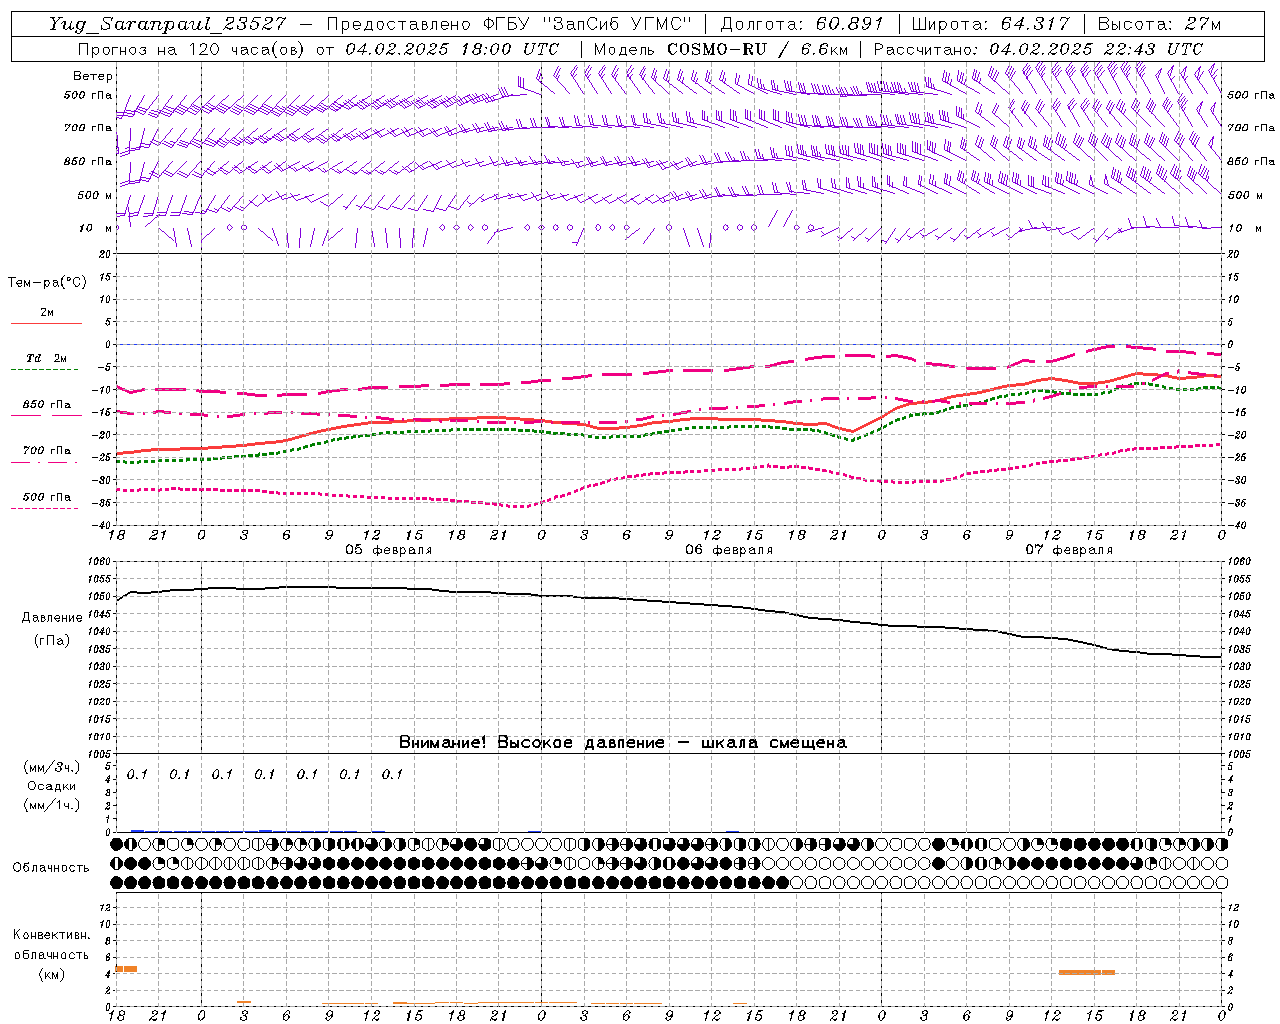1280x1024 pixels.
Task: Select the (мм/3ч.) precipitation unit label
Action: click(x=52, y=768)
